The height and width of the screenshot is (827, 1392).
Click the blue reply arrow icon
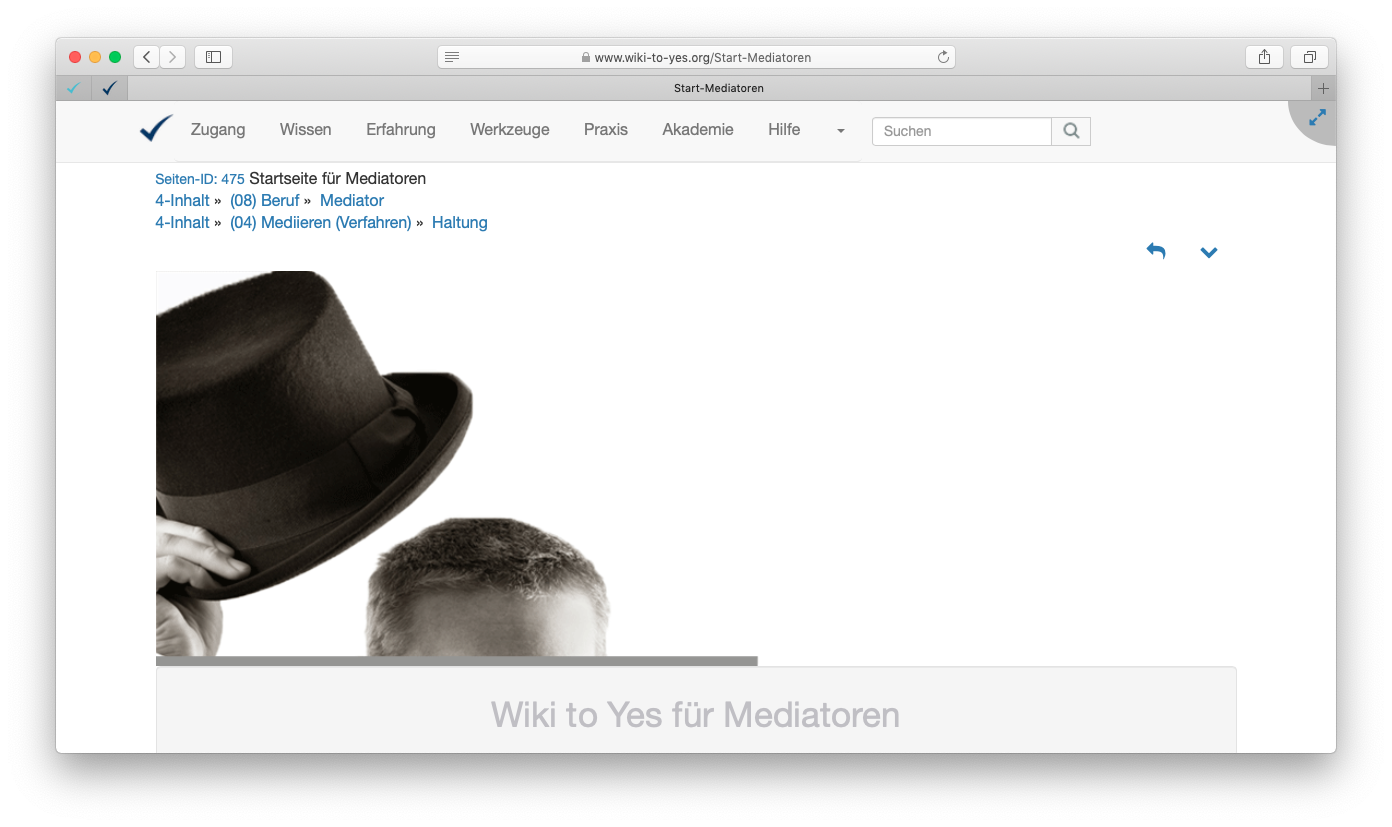[x=1156, y=251]
